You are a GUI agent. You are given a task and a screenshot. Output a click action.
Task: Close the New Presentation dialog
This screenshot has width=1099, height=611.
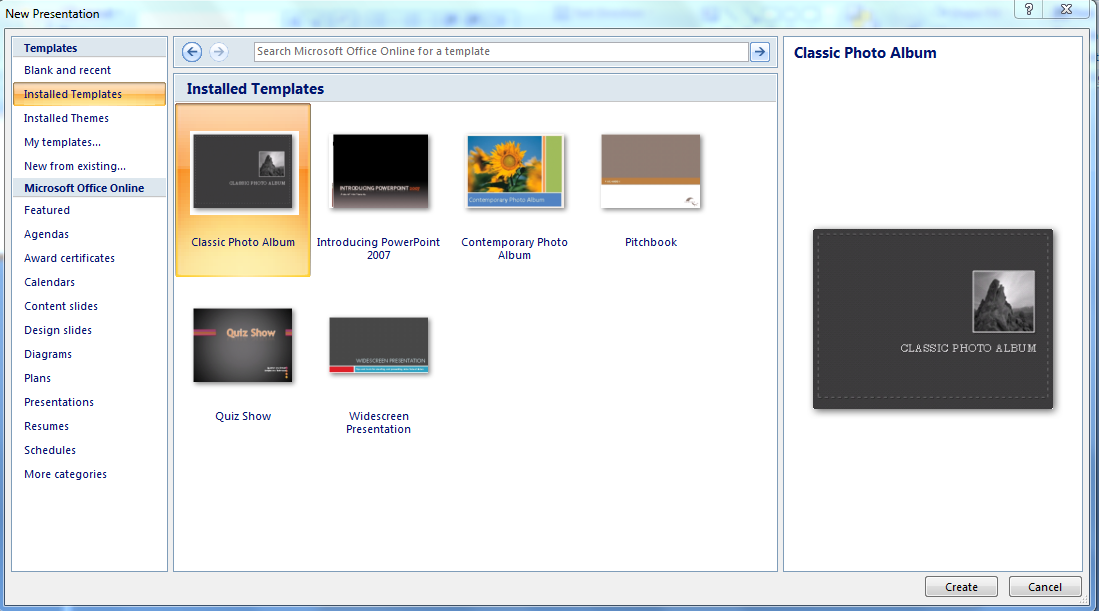1066,9
